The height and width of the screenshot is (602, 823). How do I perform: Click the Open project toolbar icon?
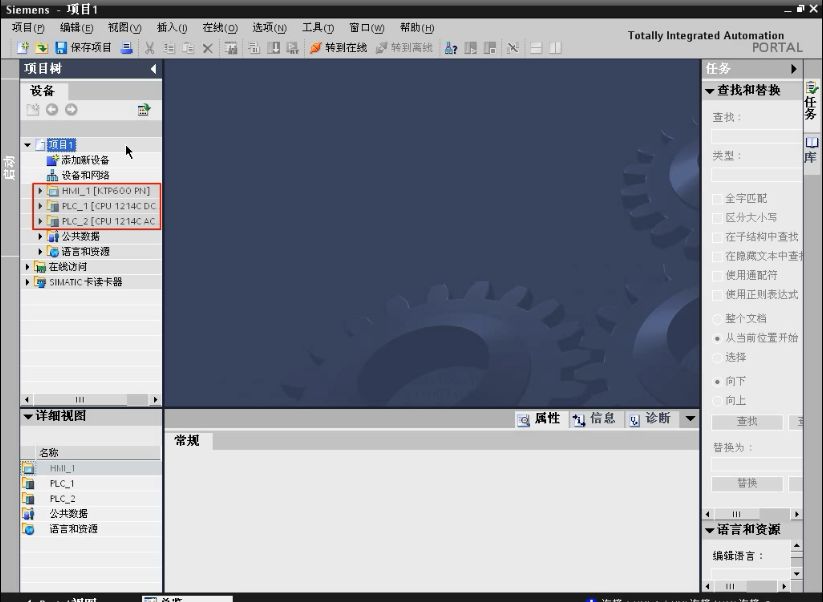(41, 48)
